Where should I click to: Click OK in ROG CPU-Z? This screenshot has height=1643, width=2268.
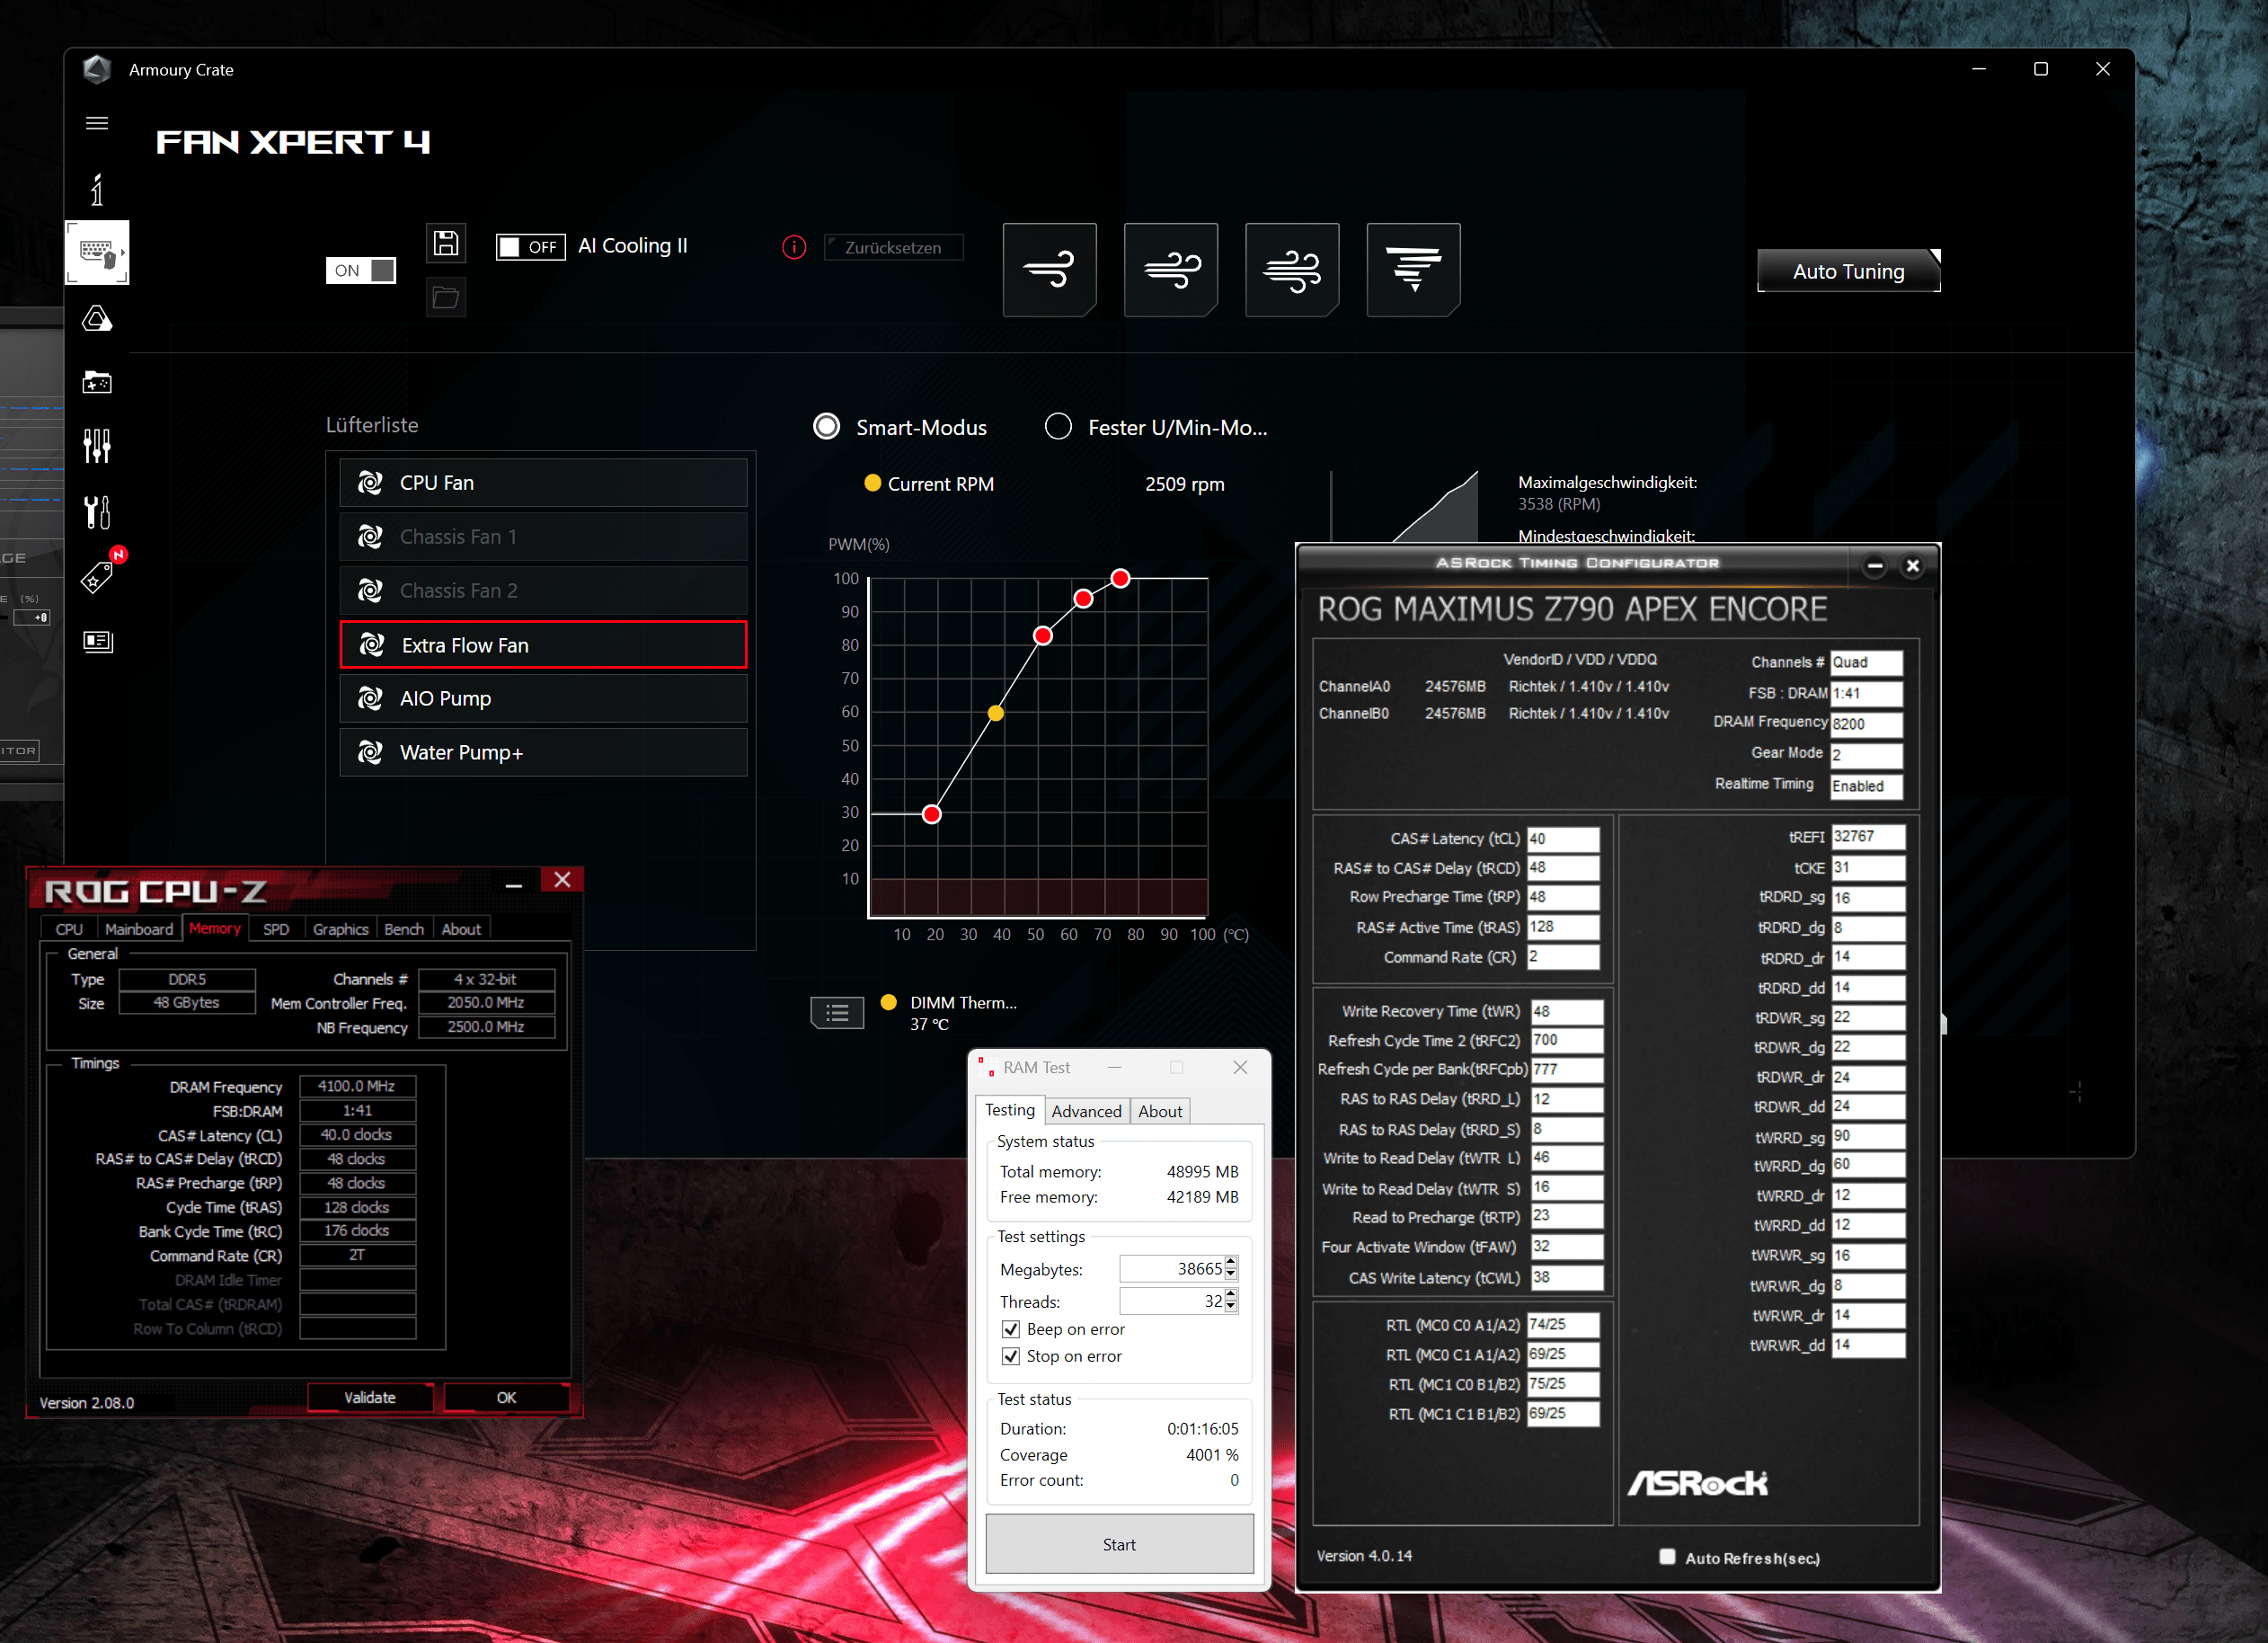pyautogui.click(x=507, y=1397)
